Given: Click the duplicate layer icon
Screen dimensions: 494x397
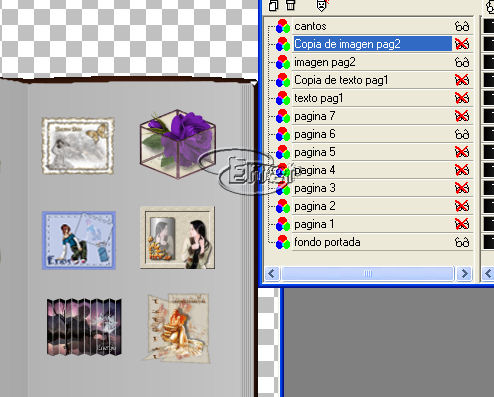Looking at the screenshot, I should (x=273, y=5).
